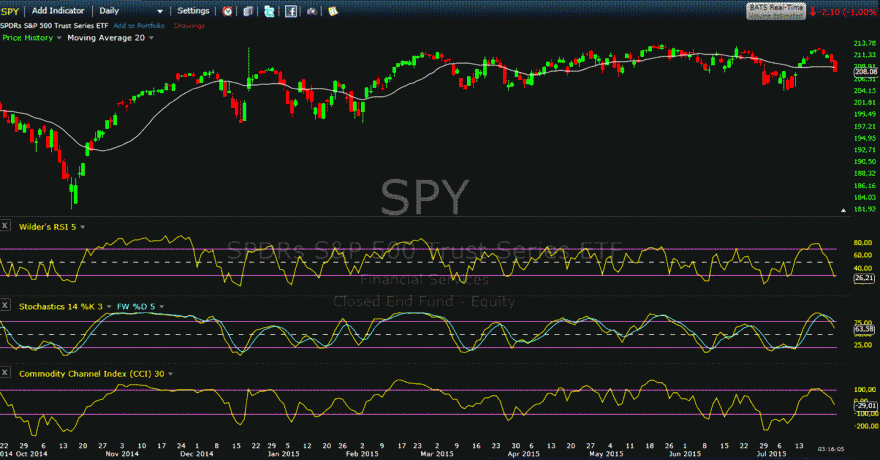Click the 80.00 RSI scale label
This screenshot has width=880, height=460.
(863, 243)
